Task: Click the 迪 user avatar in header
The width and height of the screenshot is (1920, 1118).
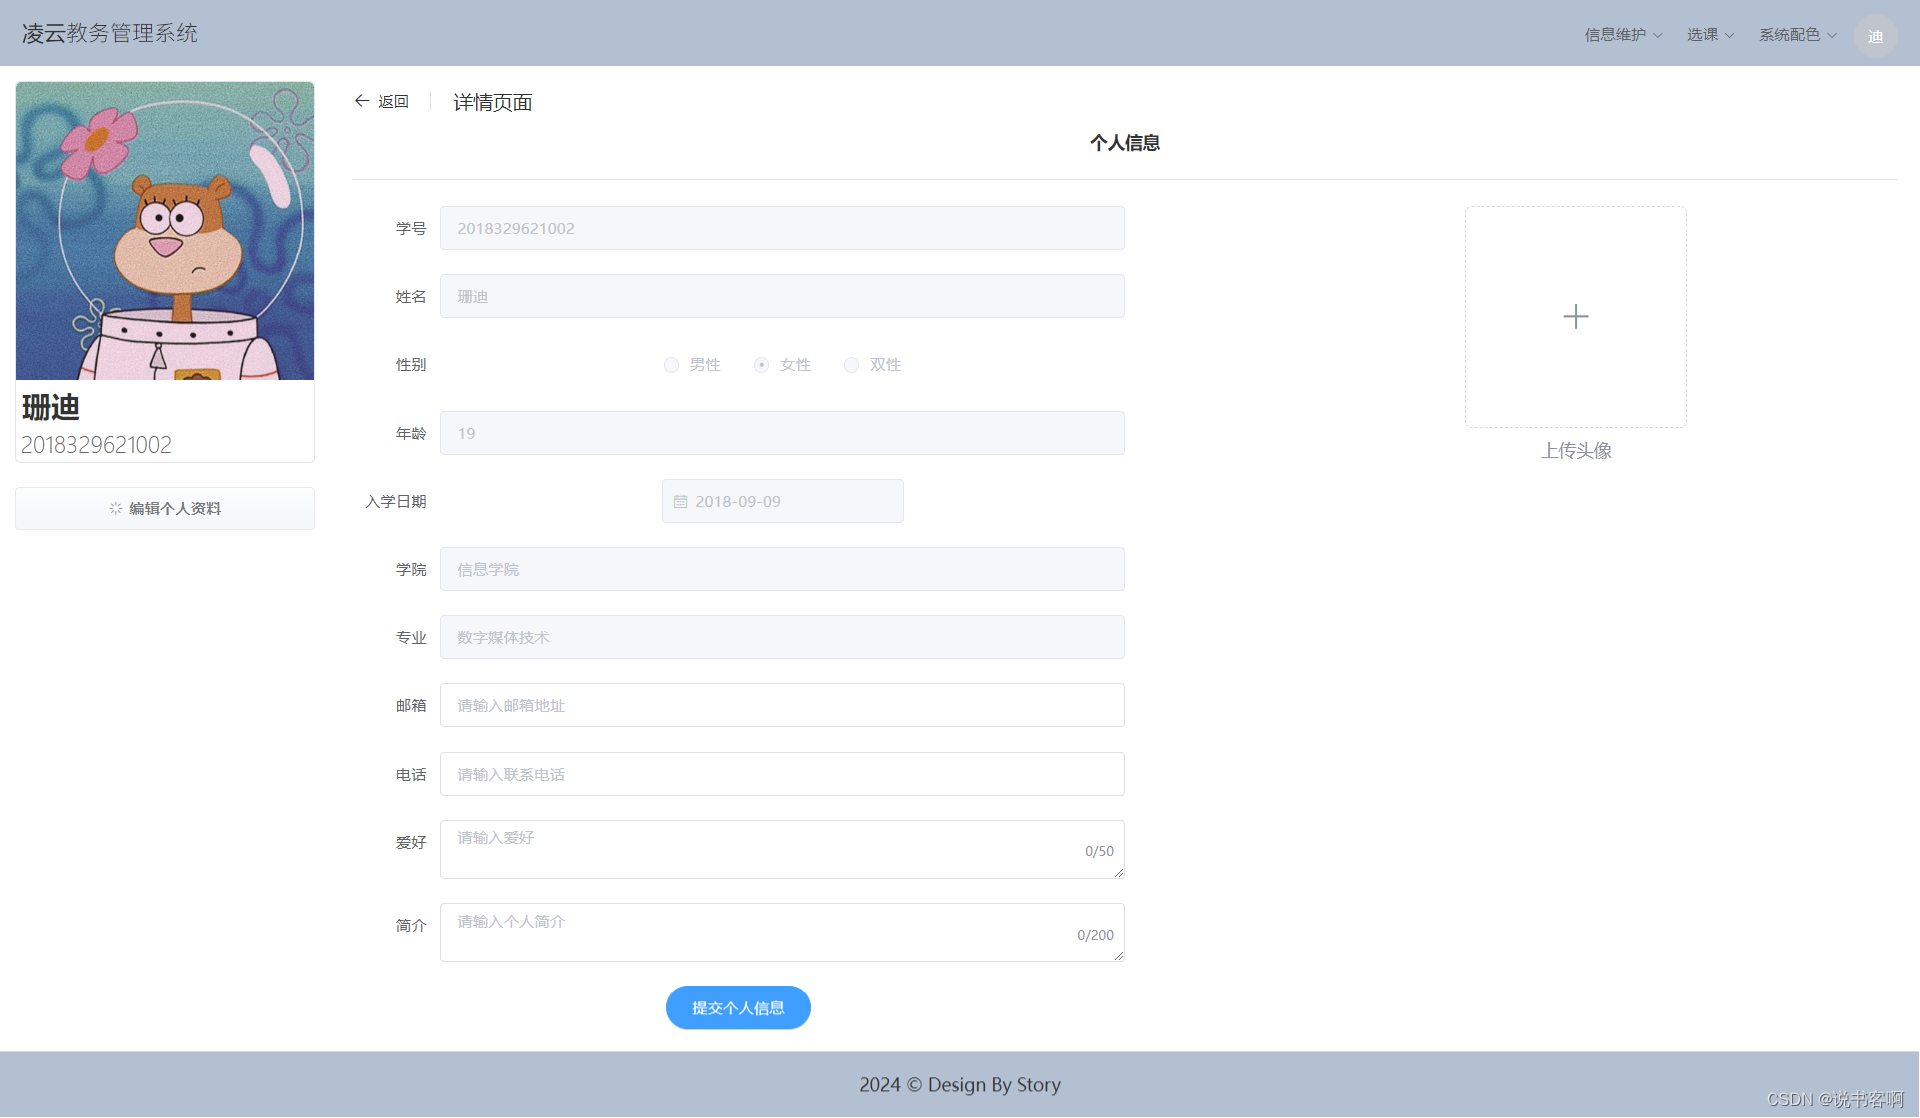Action: pos(1875,36)
